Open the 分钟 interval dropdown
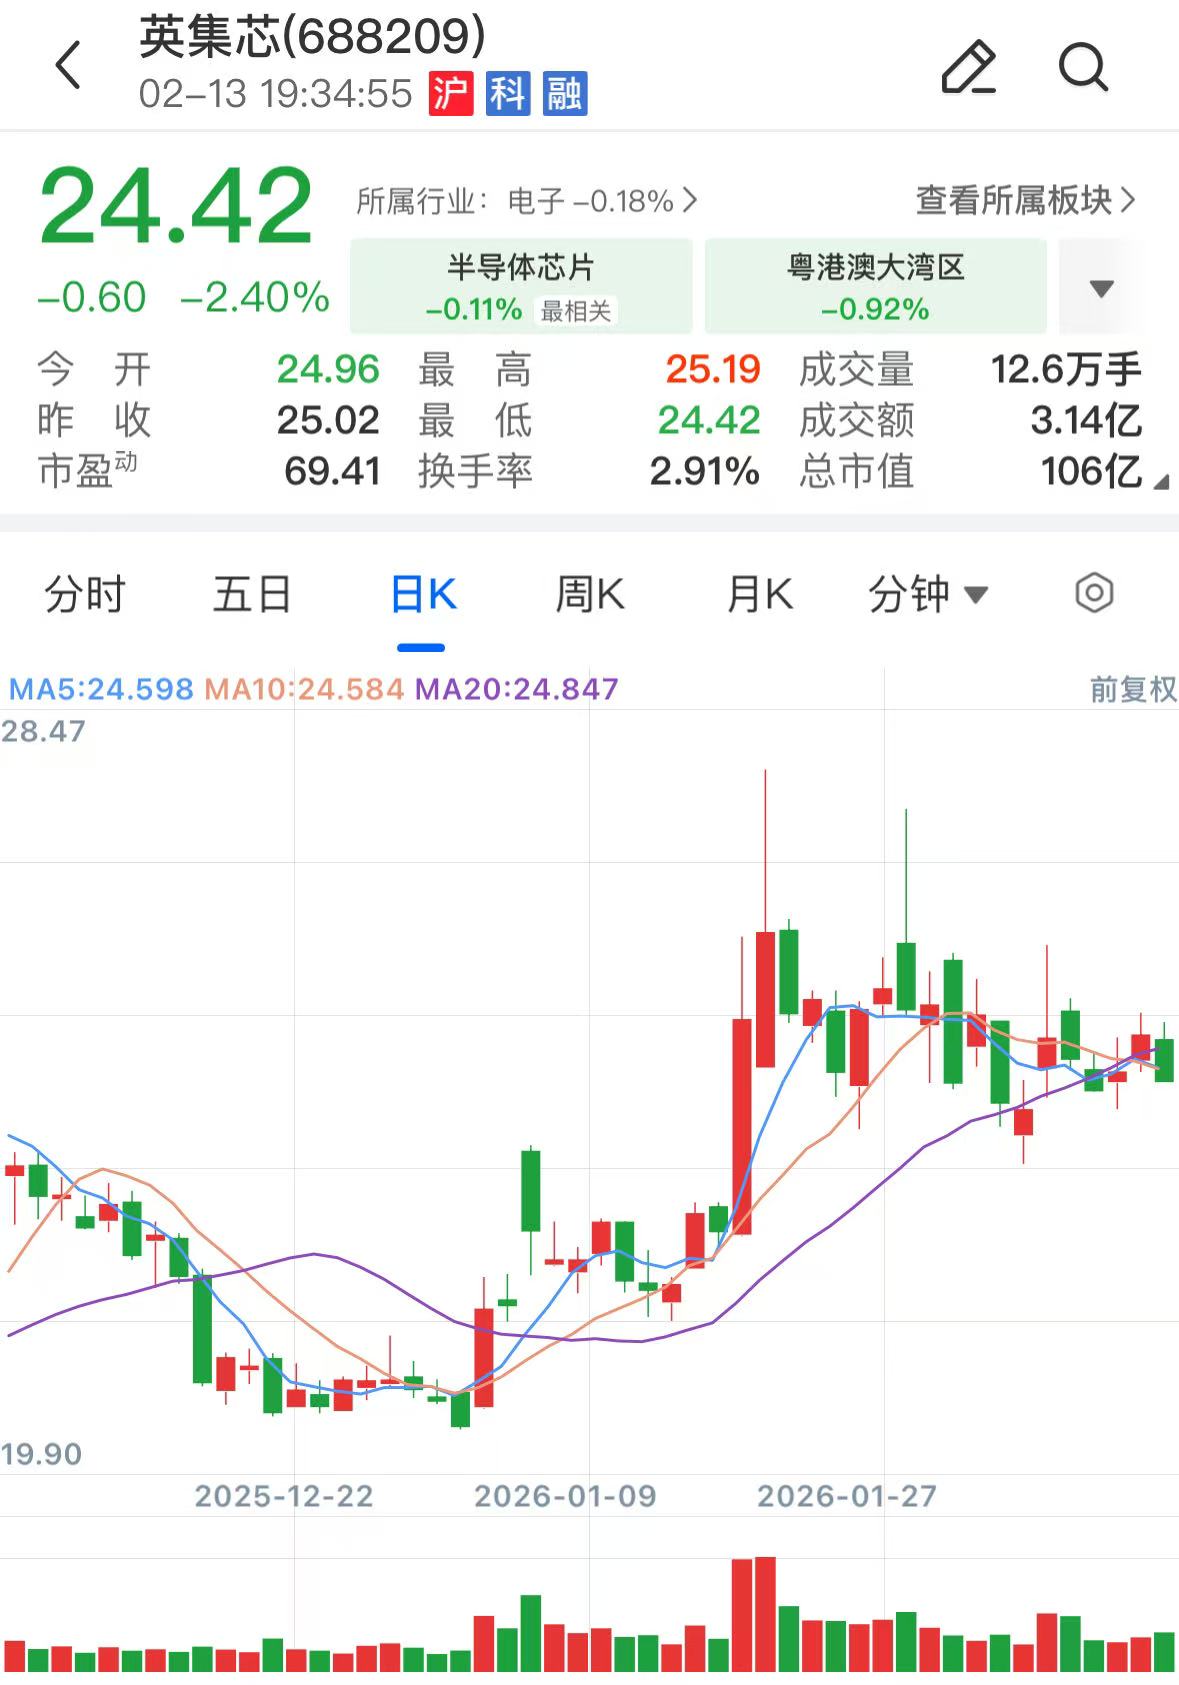Viewport: 1179px width, 1685px height. (x=928, y=594)
